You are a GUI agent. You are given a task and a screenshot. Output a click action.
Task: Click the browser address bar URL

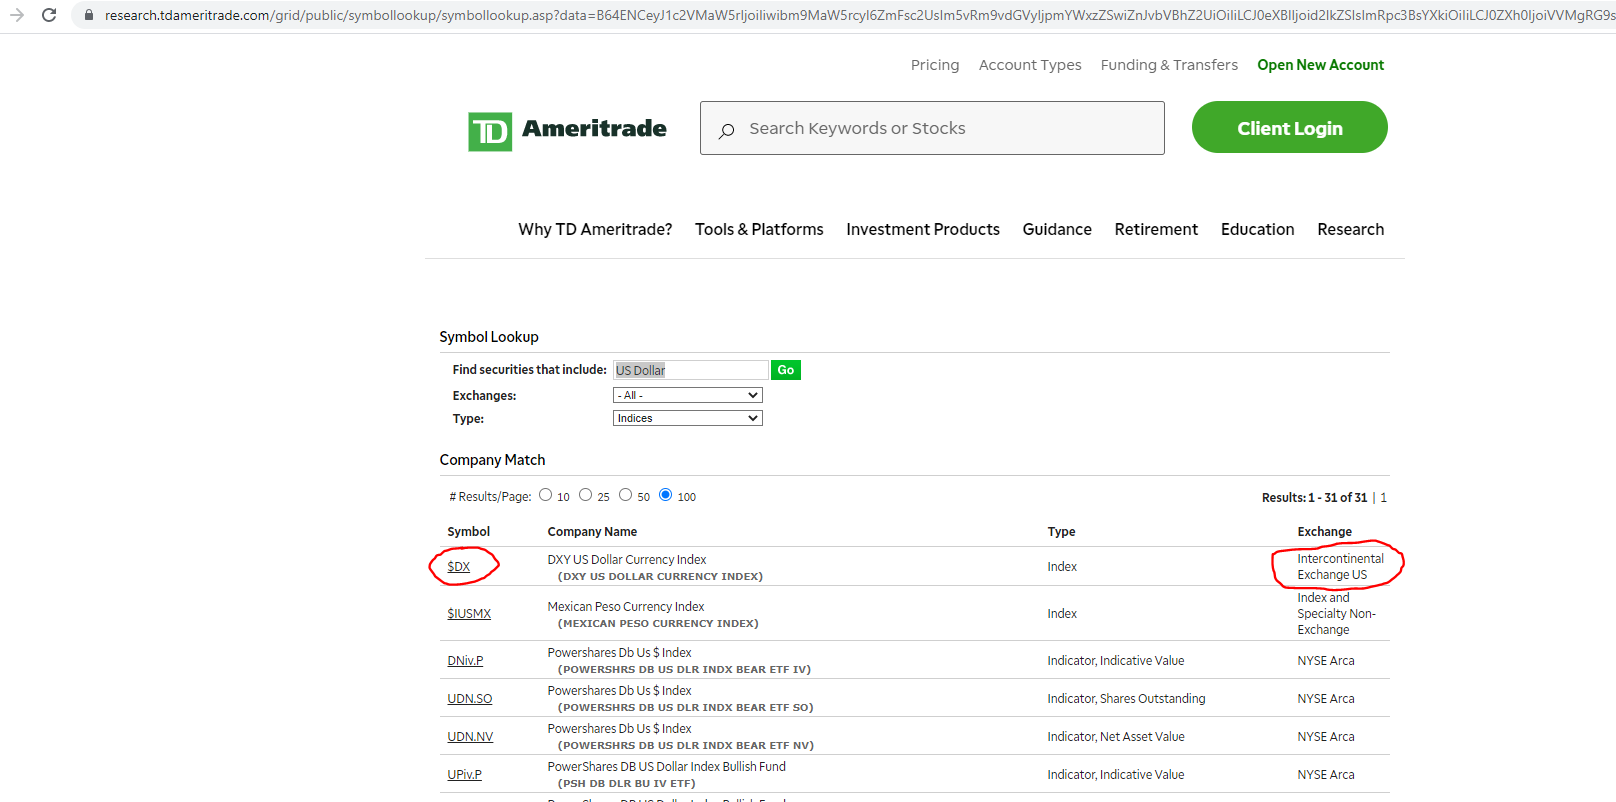tap(858, 15)
